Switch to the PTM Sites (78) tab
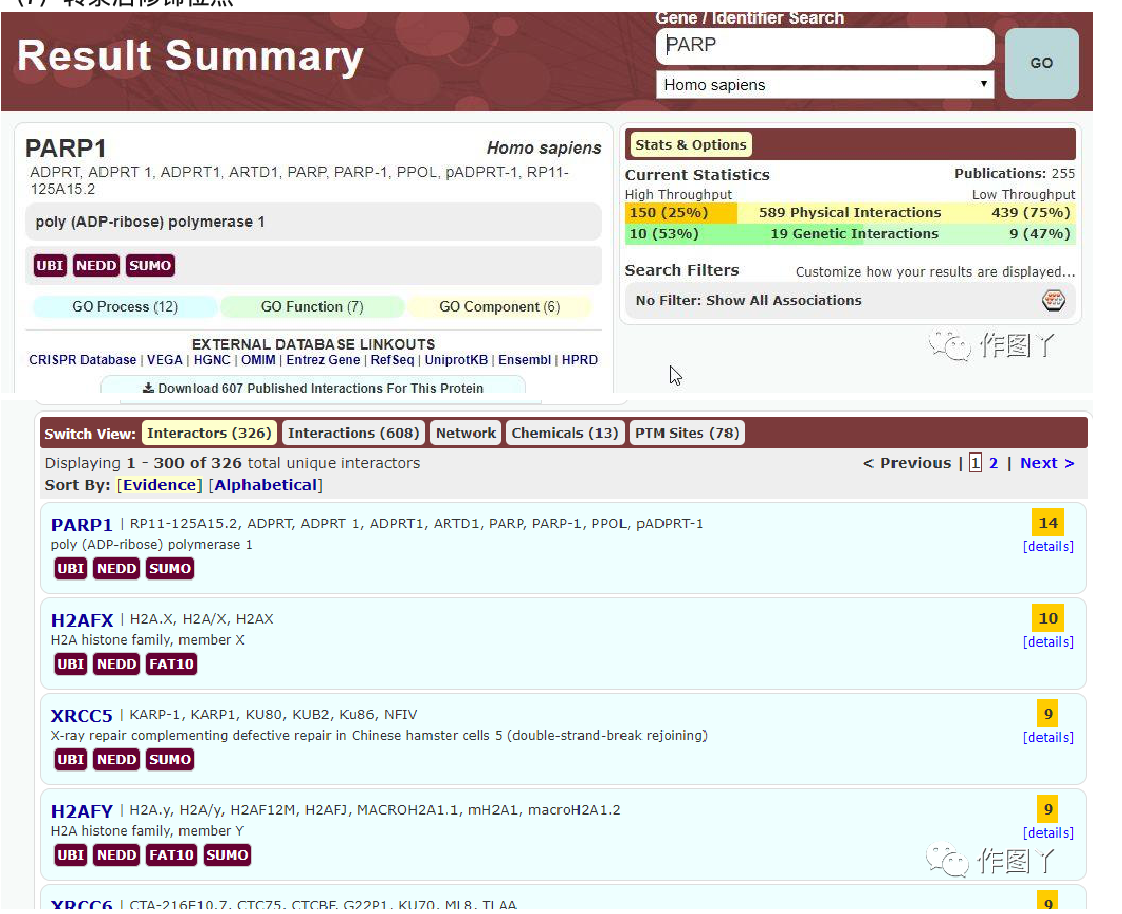The height and width of the screenshot is (914, 1122). click(x=687, y=433)
